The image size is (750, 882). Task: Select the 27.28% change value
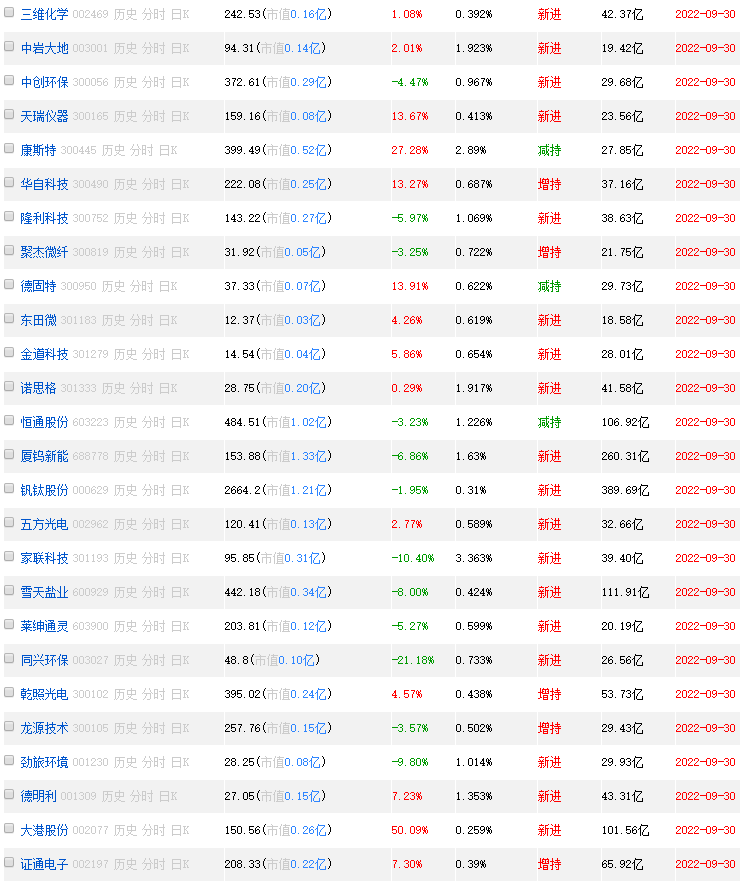pos(410,151)
